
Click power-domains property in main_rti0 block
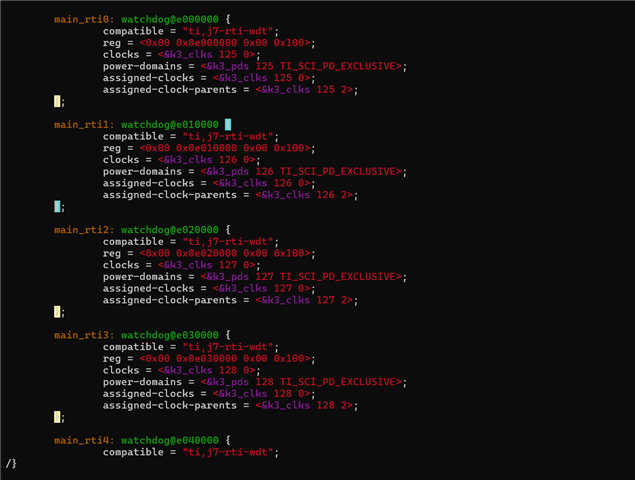(142, 66)
